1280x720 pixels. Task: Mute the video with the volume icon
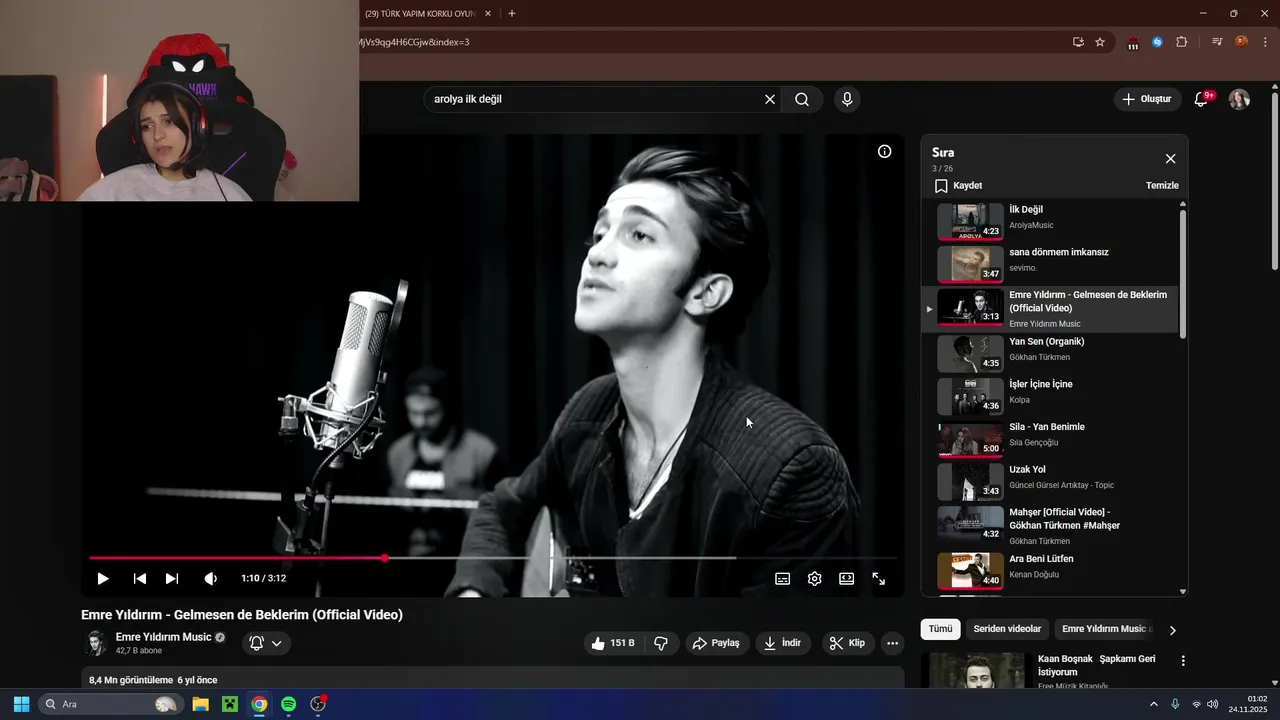(210, 578)
